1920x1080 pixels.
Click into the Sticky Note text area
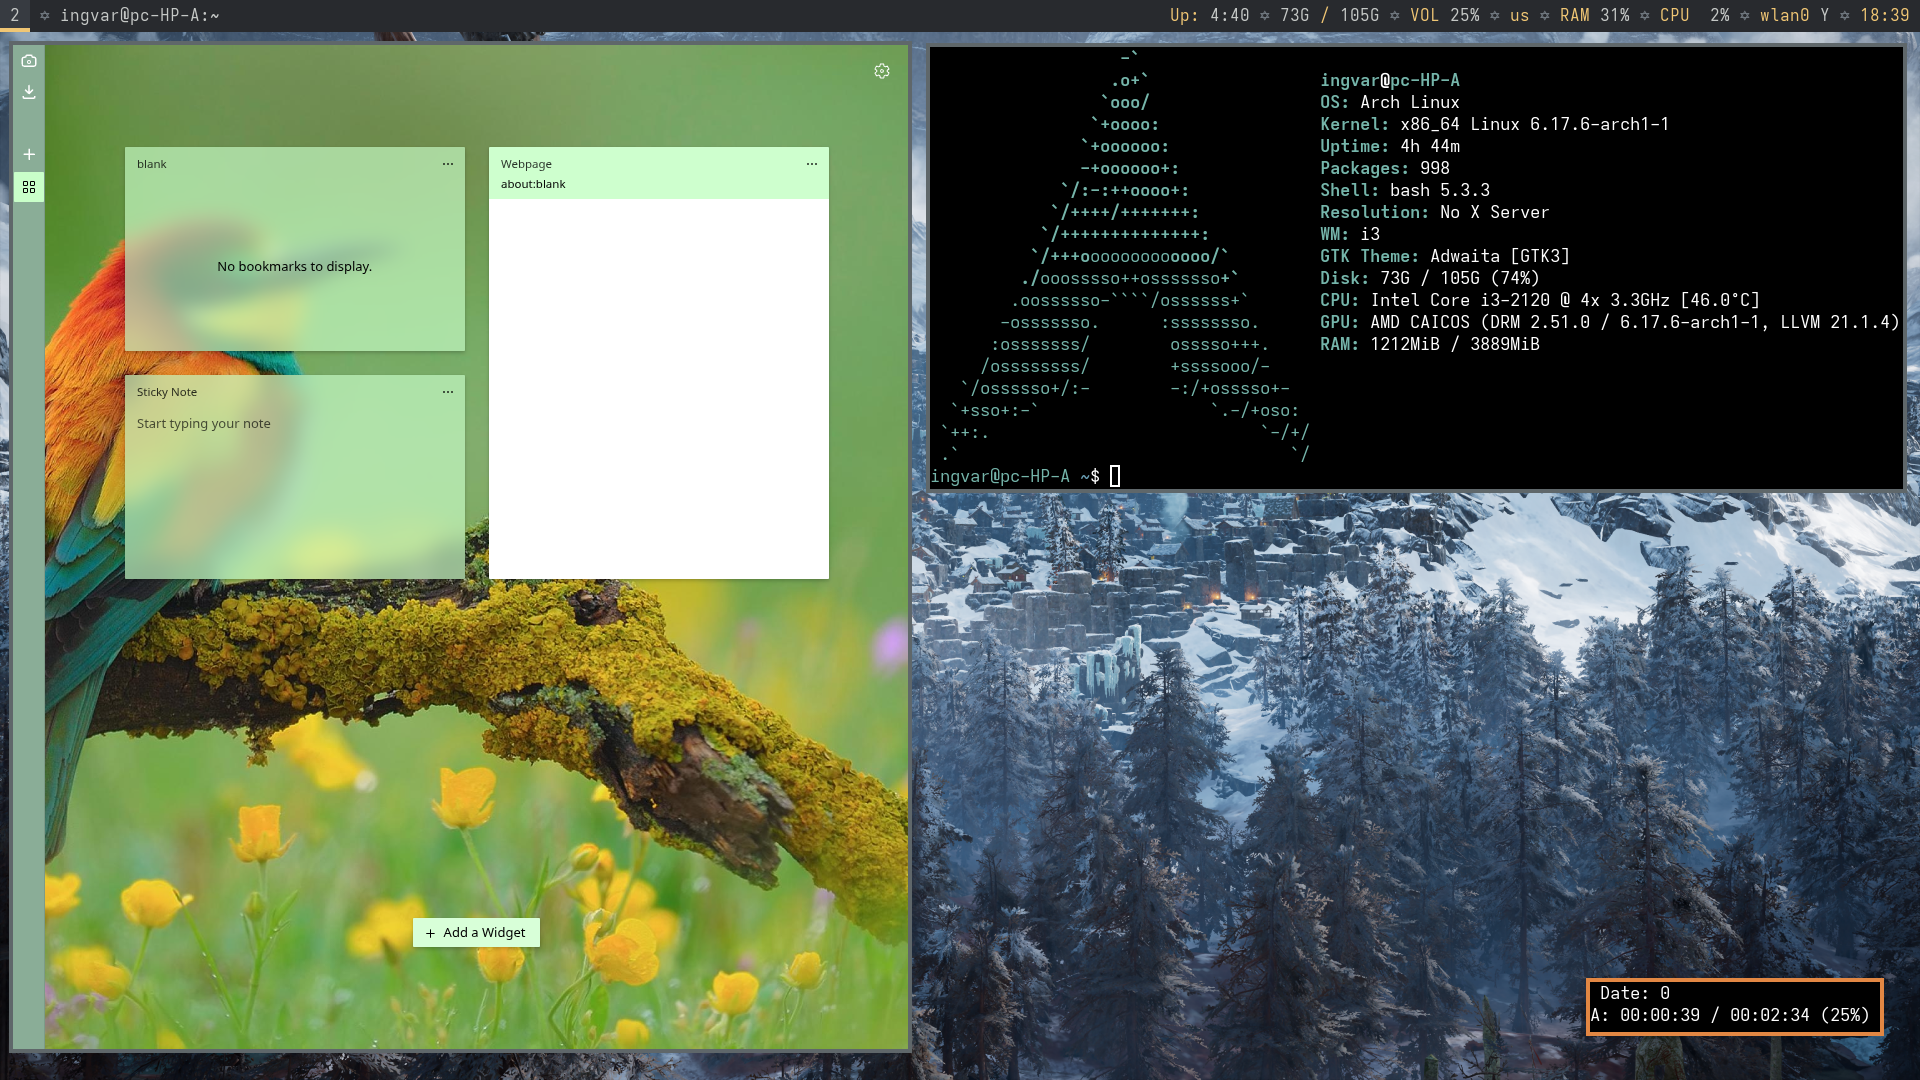coord(294,490)
